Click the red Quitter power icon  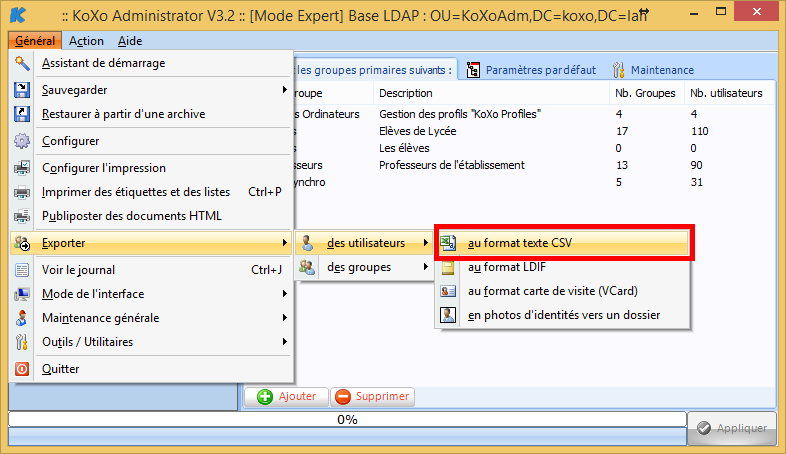[22, 369]
